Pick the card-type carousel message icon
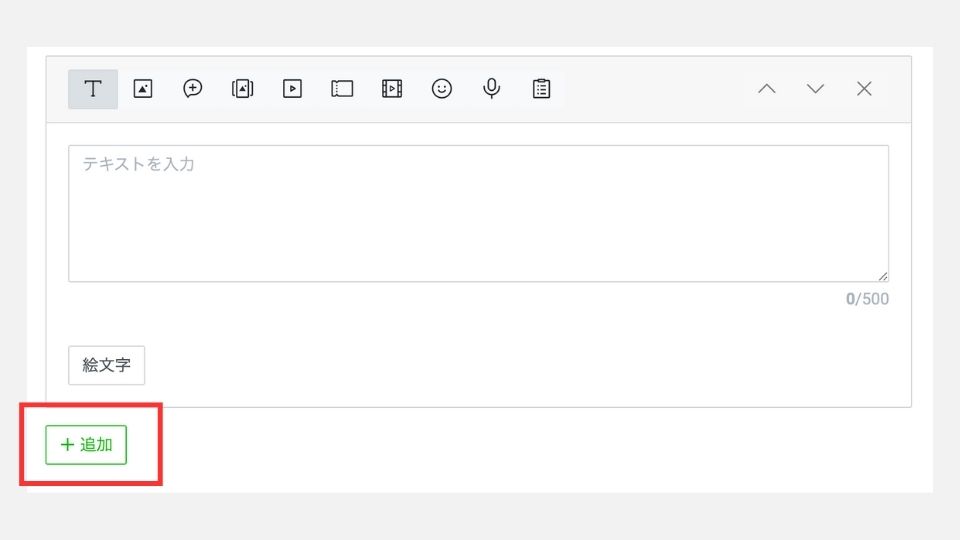 (x=242, y=89)
